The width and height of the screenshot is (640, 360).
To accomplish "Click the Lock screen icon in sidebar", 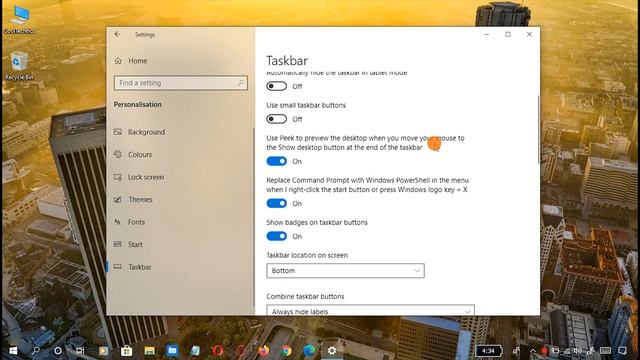I will pos(118,177).
